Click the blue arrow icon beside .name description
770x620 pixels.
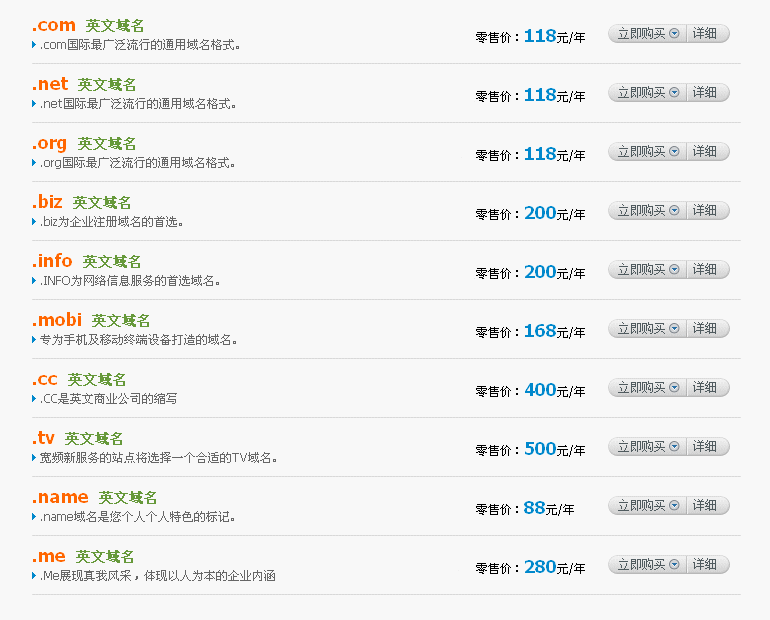point(34,517)
